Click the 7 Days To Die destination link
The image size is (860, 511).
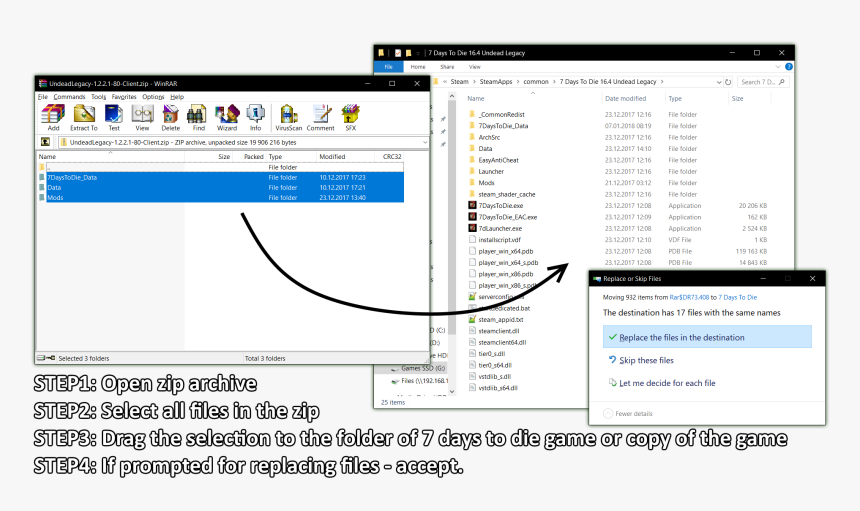point(737,297)
